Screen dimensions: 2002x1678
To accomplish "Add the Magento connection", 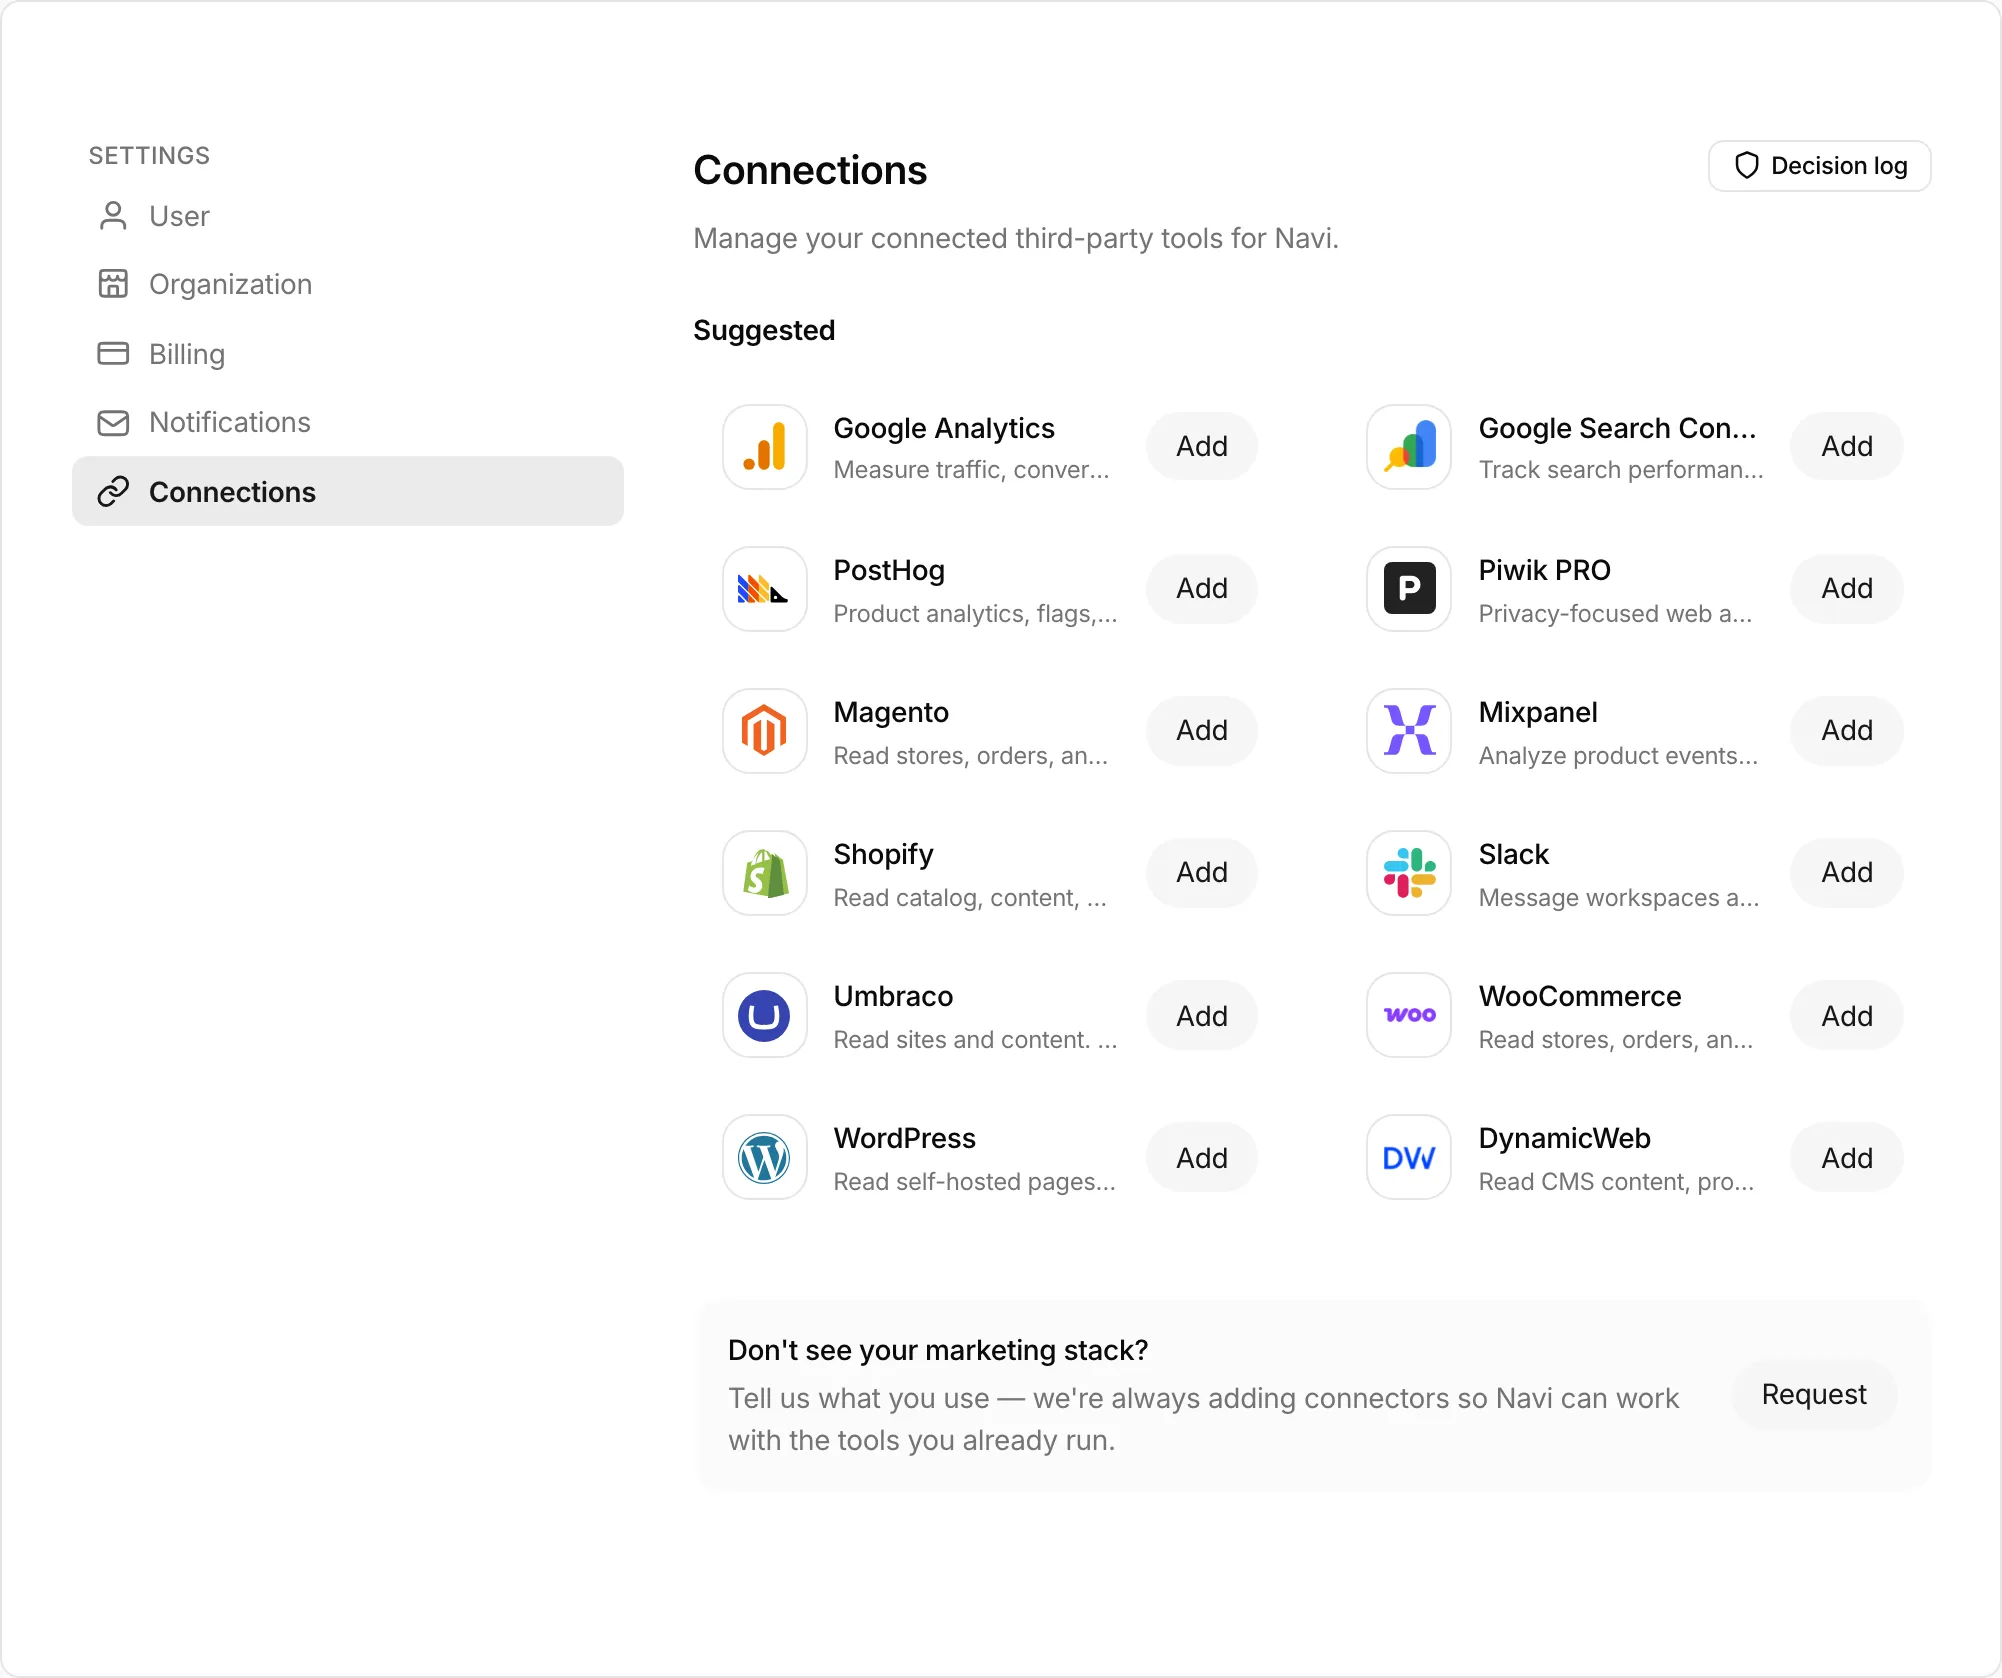I will (x=1201, y=730).
